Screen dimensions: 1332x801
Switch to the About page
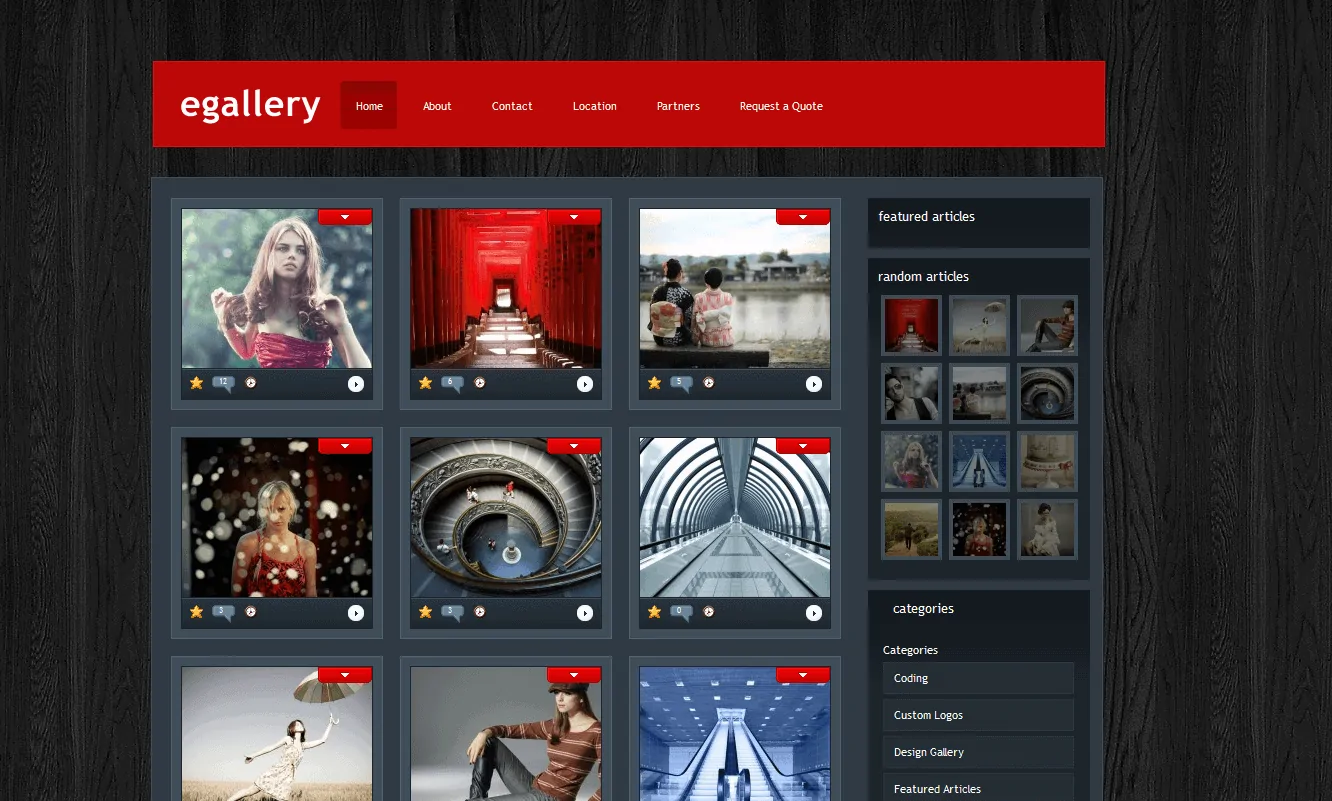point(437,106)
